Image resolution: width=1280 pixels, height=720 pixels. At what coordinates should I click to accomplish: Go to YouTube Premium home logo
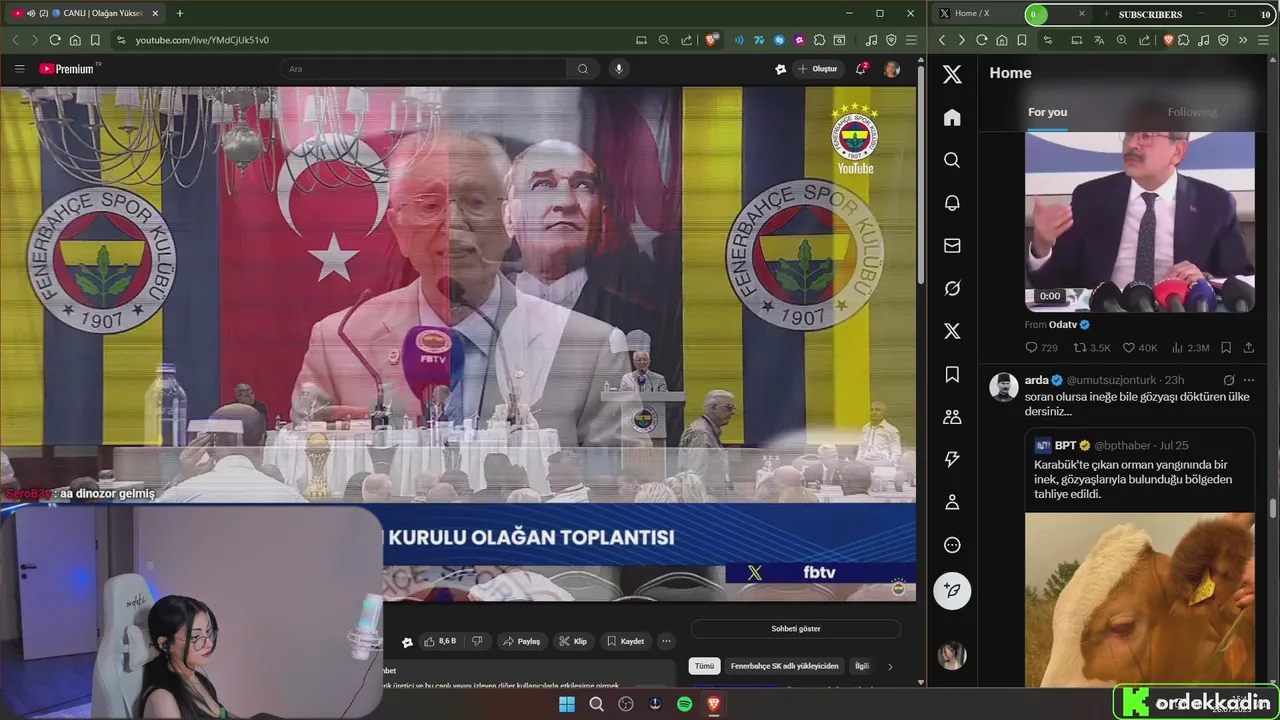[67, 69]
